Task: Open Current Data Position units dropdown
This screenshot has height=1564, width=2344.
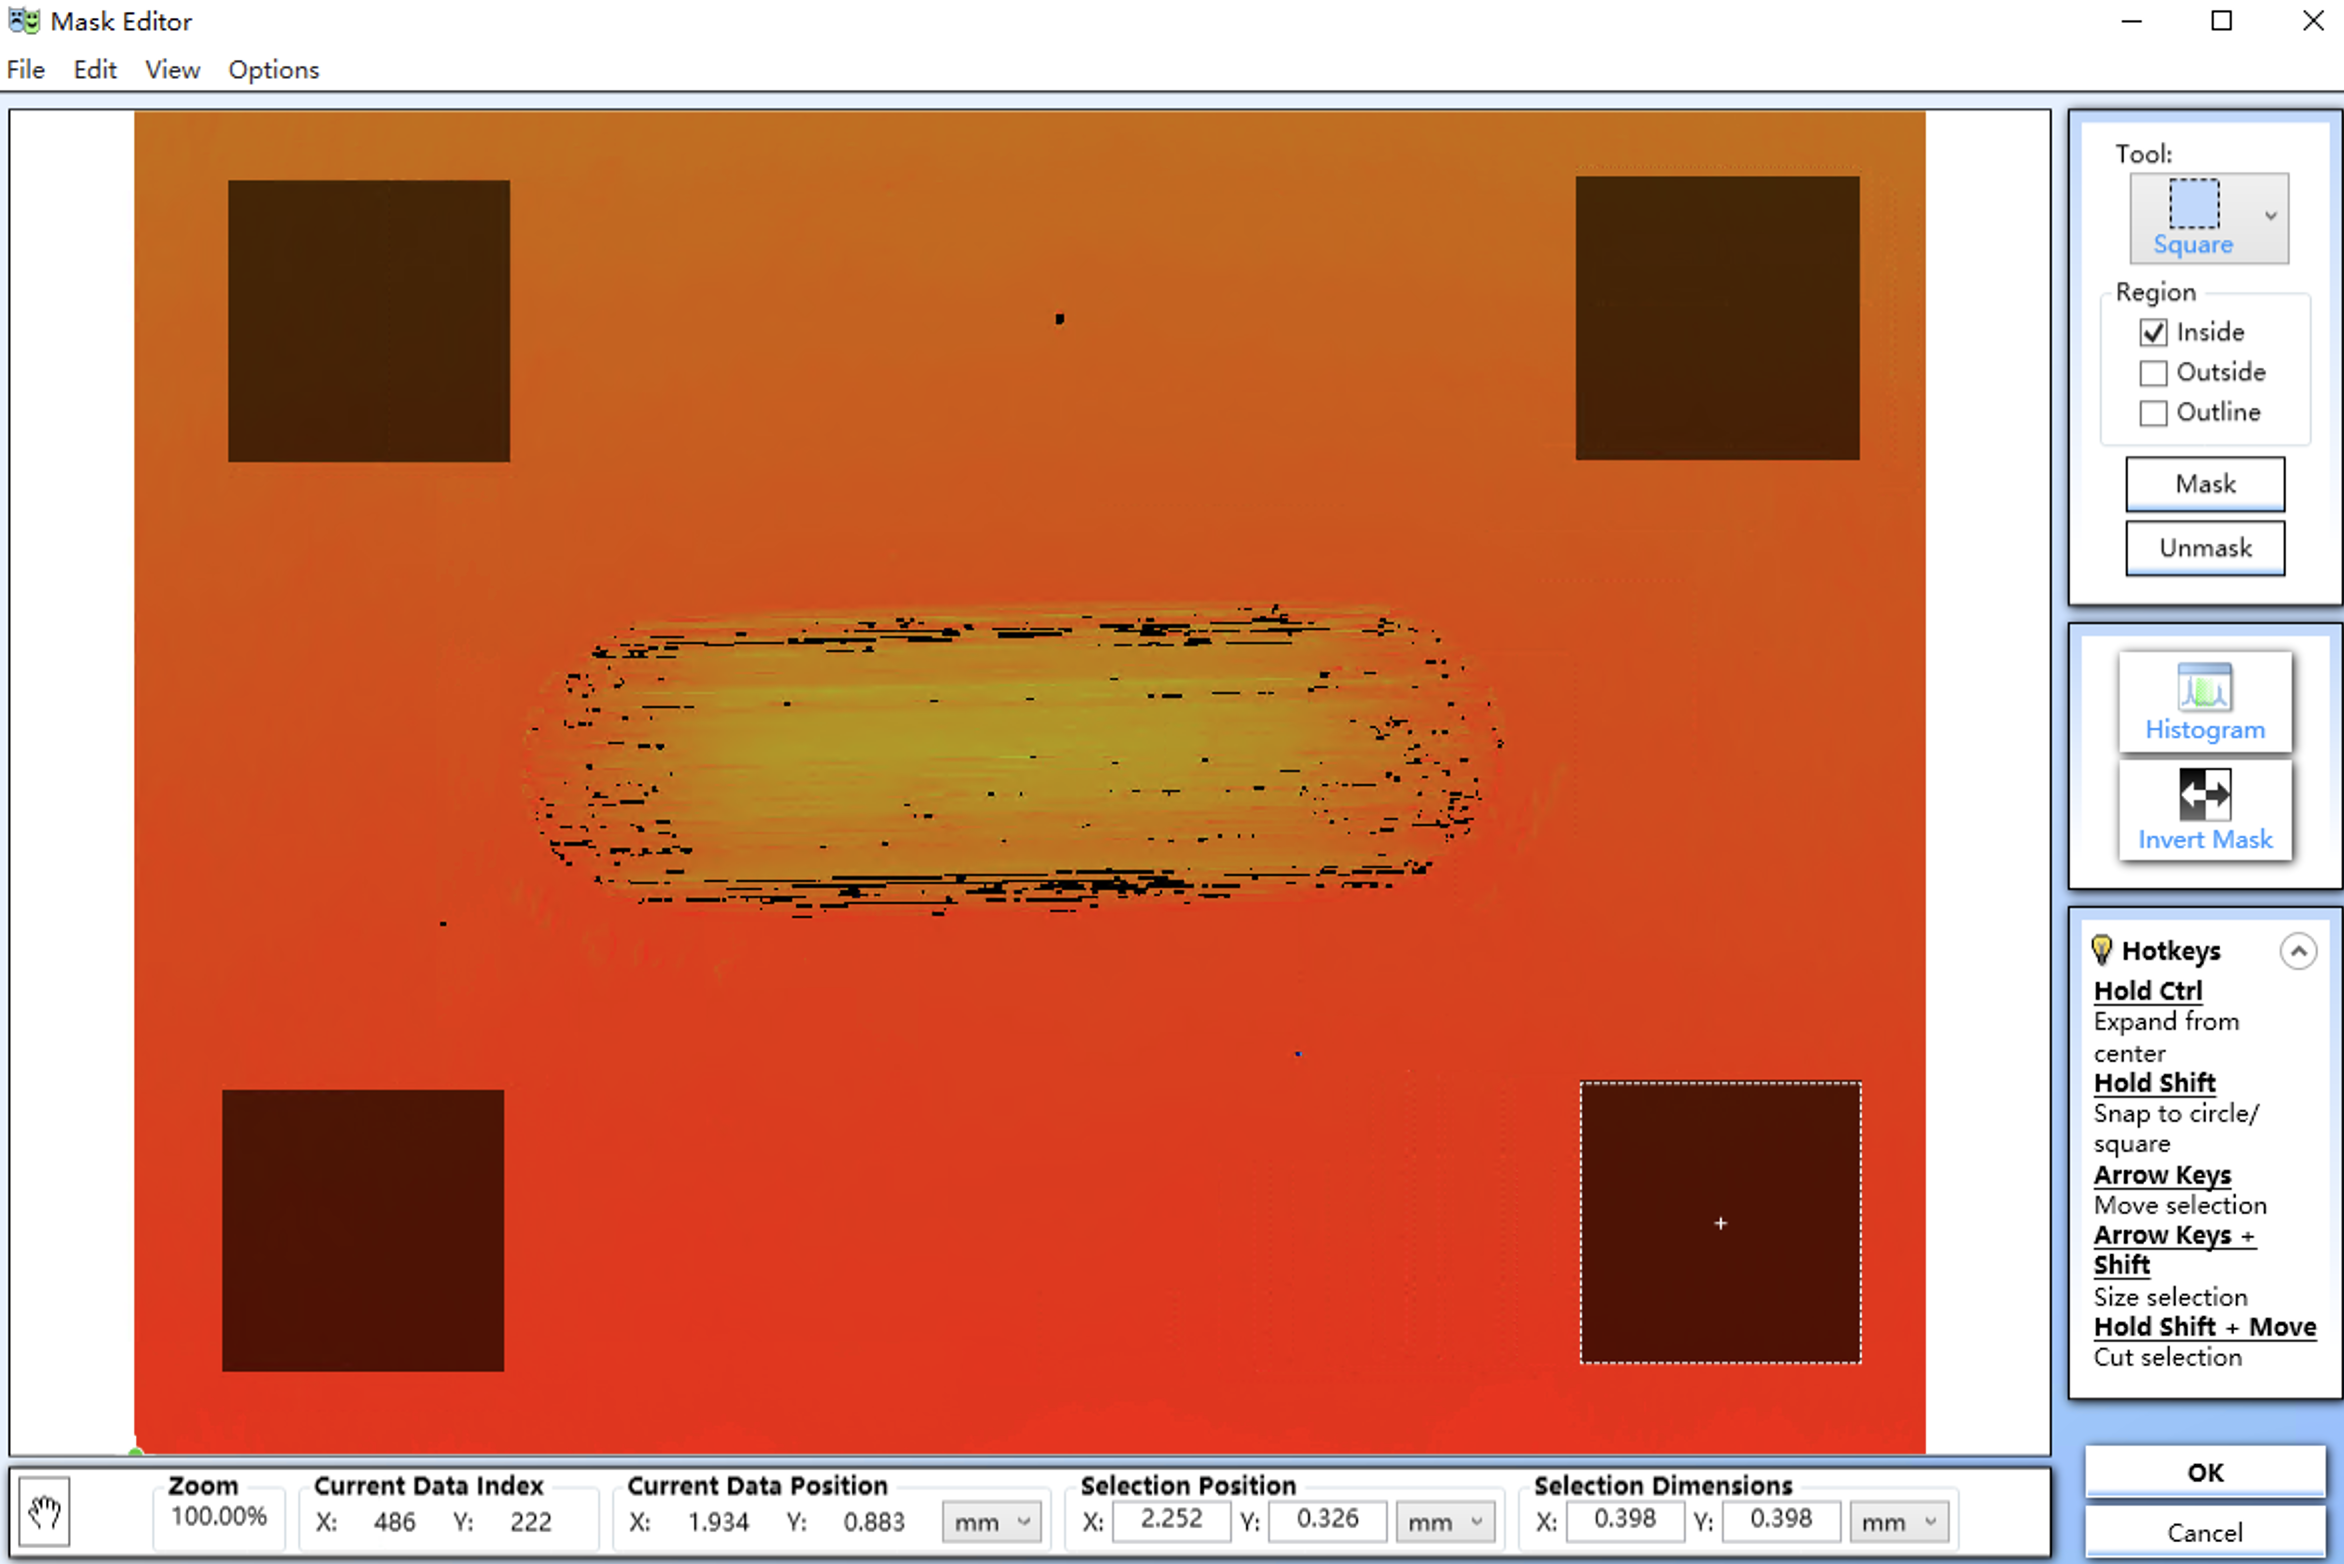Action: (991, 1522)
